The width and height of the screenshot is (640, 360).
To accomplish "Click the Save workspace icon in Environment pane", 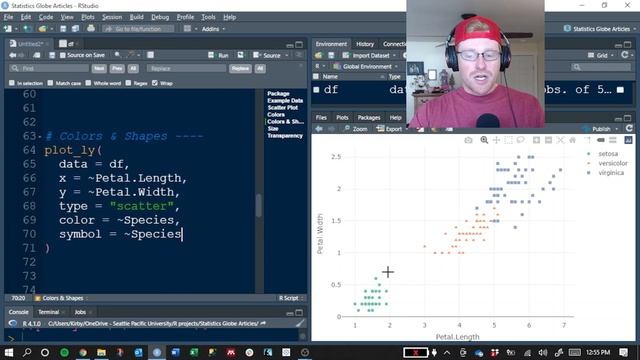I will pos(331,55).
